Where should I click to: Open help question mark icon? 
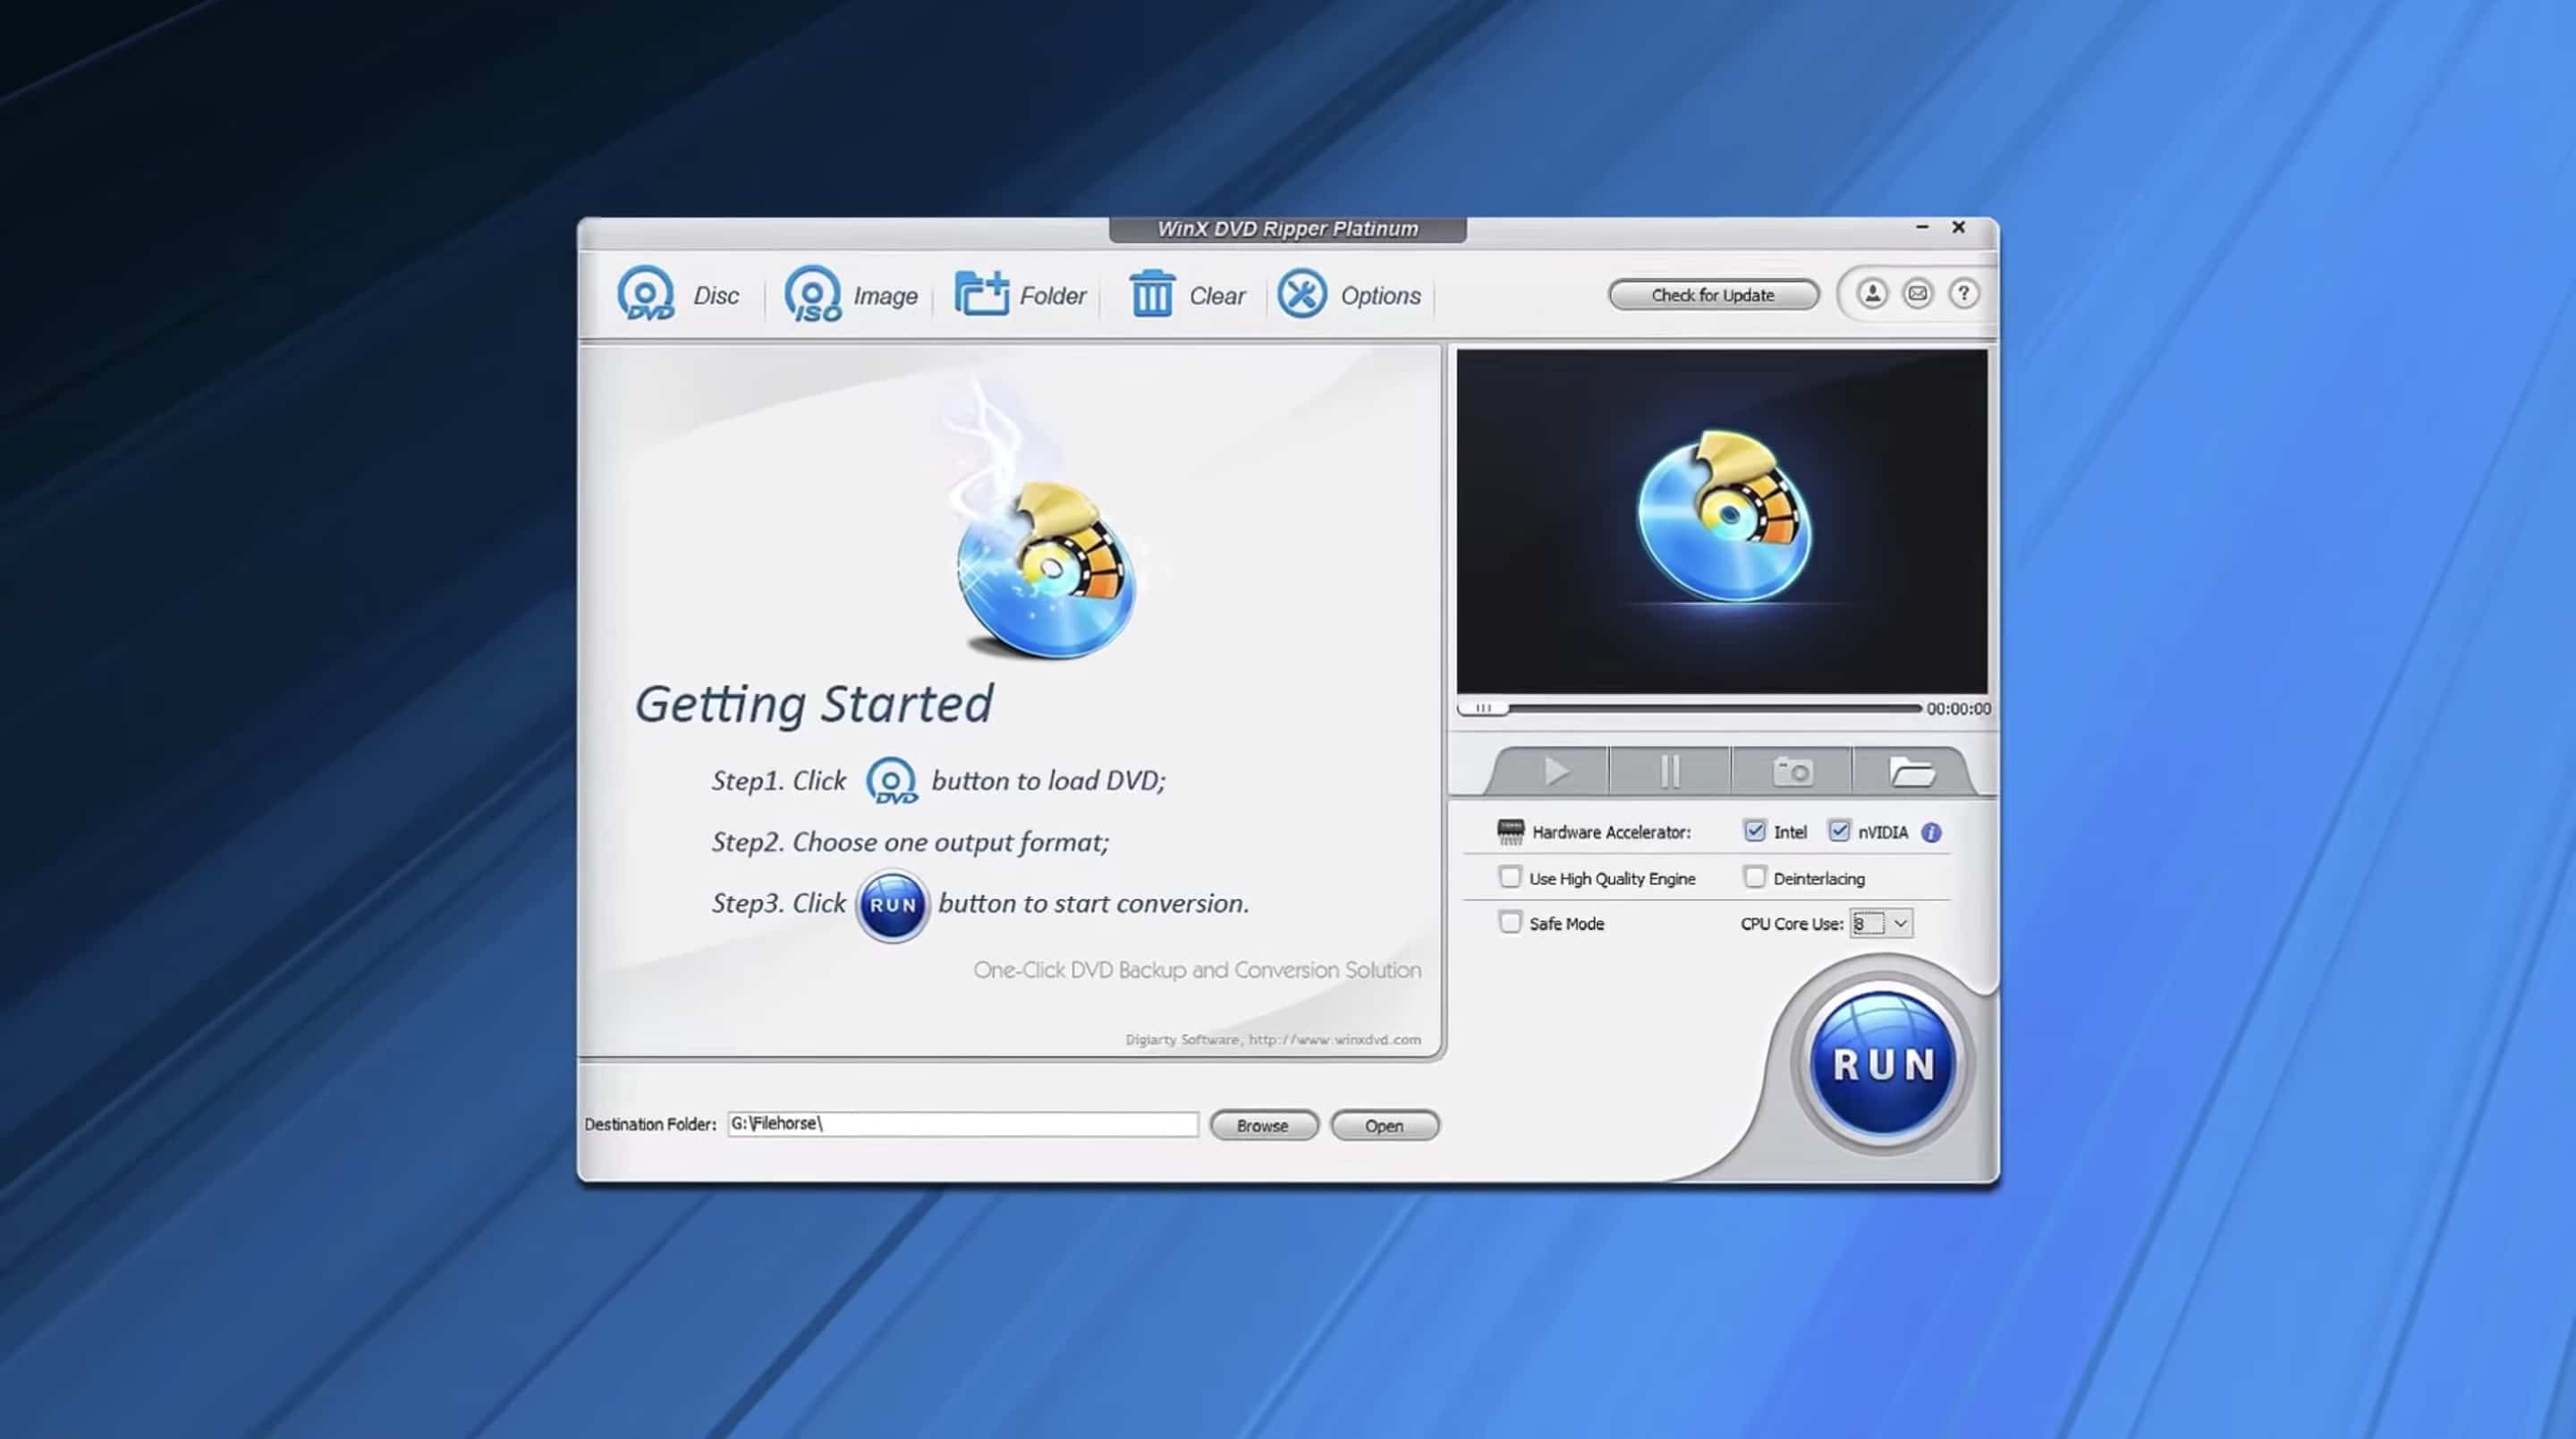[x=1963, y=294]
